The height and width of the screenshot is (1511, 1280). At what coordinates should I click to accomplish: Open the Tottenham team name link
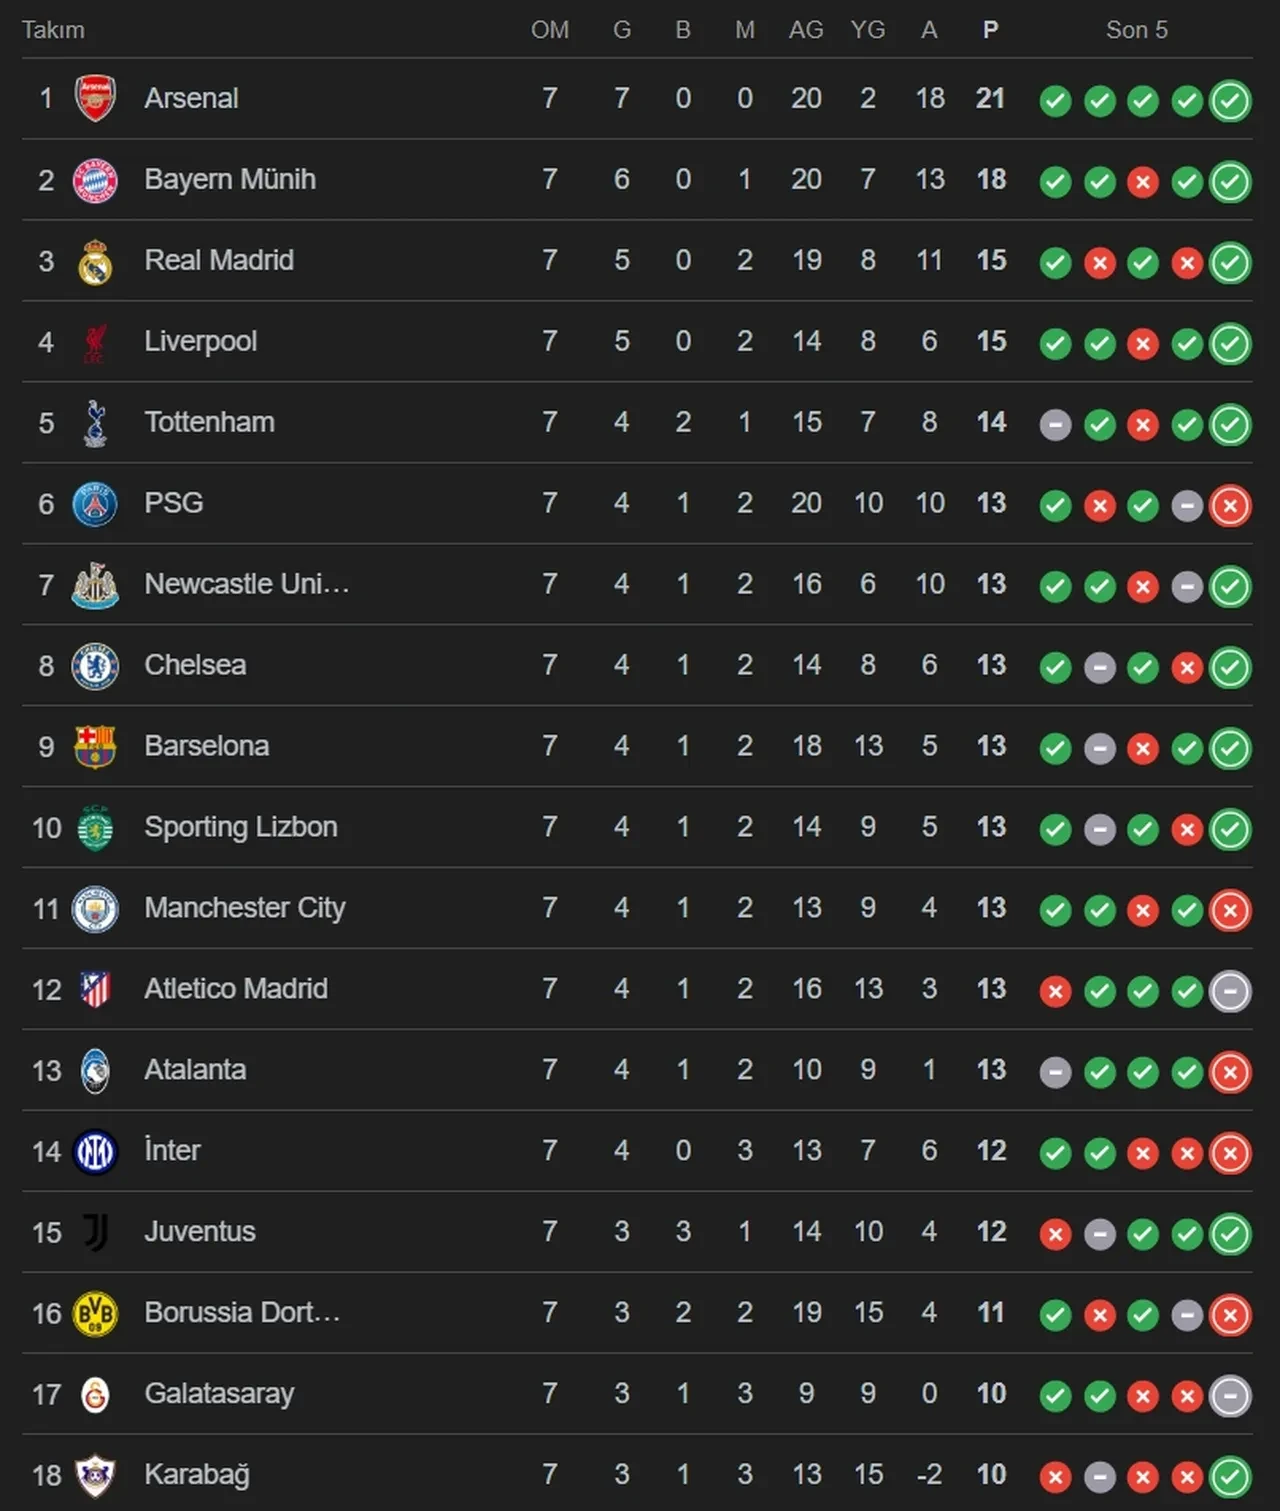point(209,423)
